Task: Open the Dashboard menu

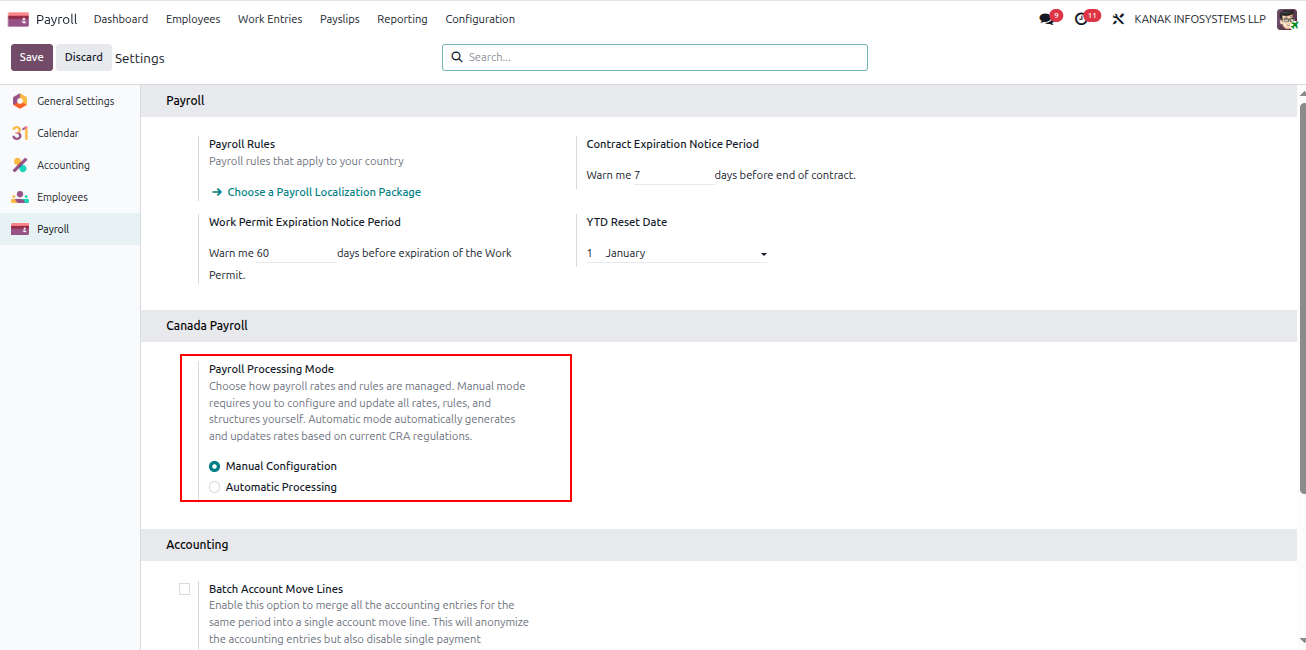Action: tap(121, 19)
